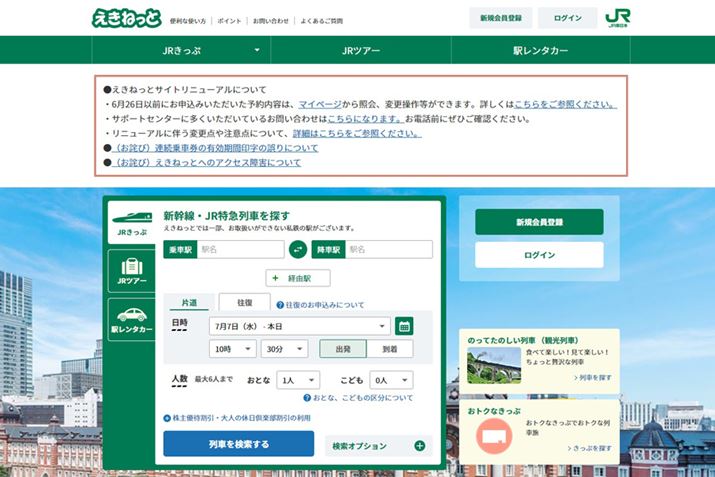Swap departure and arrival stations
715x477 pixels.
298,250
